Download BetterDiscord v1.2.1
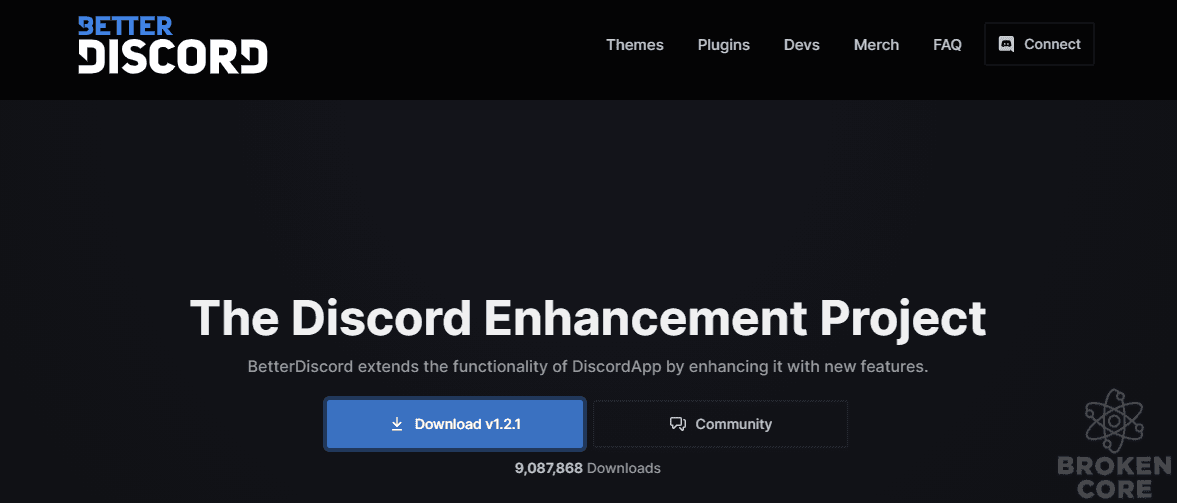Viewport: 1177px width, 503px height. point(455,424)
